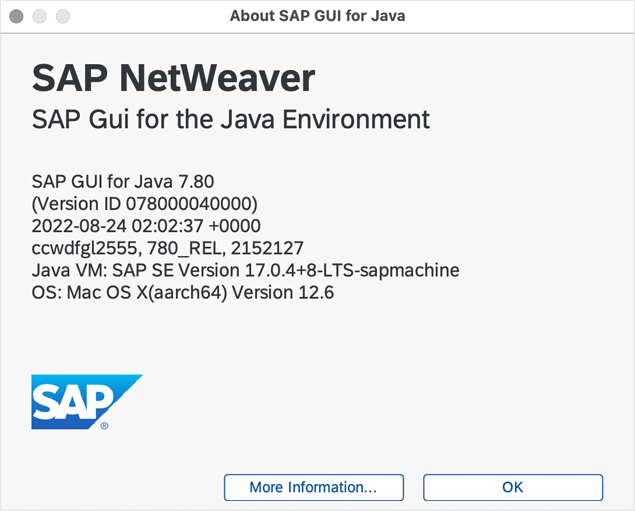This screenshot has height=511, width=635.
Task: Click the 'ccwdfgl2555, 780_REL, 2152127' line
Action: [x=167, y=248]
